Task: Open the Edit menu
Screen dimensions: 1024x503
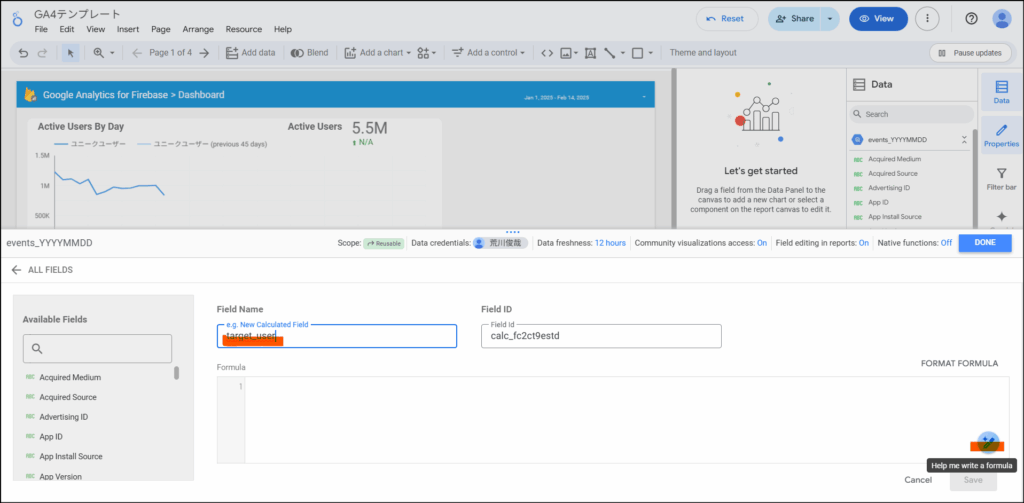Action: click(x=67, y=29)
